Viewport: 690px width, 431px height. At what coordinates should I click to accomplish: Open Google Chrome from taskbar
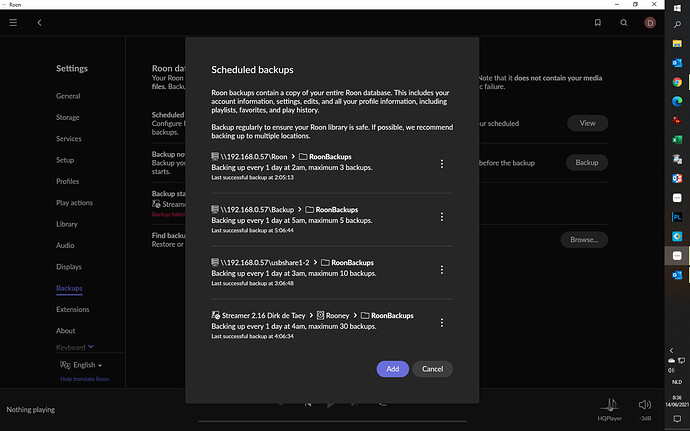click(677, 82)
